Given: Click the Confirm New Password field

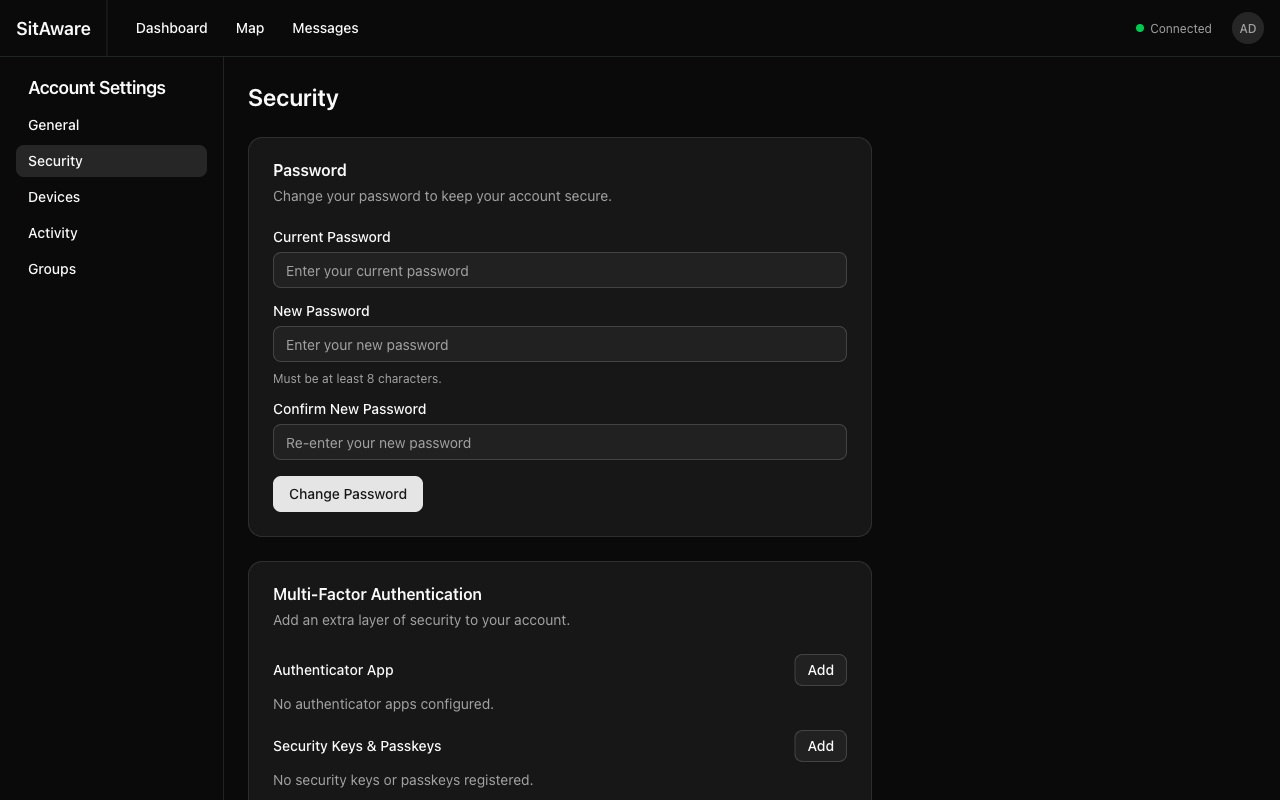Looking at the screenshot, I should (x=560, y=442).
